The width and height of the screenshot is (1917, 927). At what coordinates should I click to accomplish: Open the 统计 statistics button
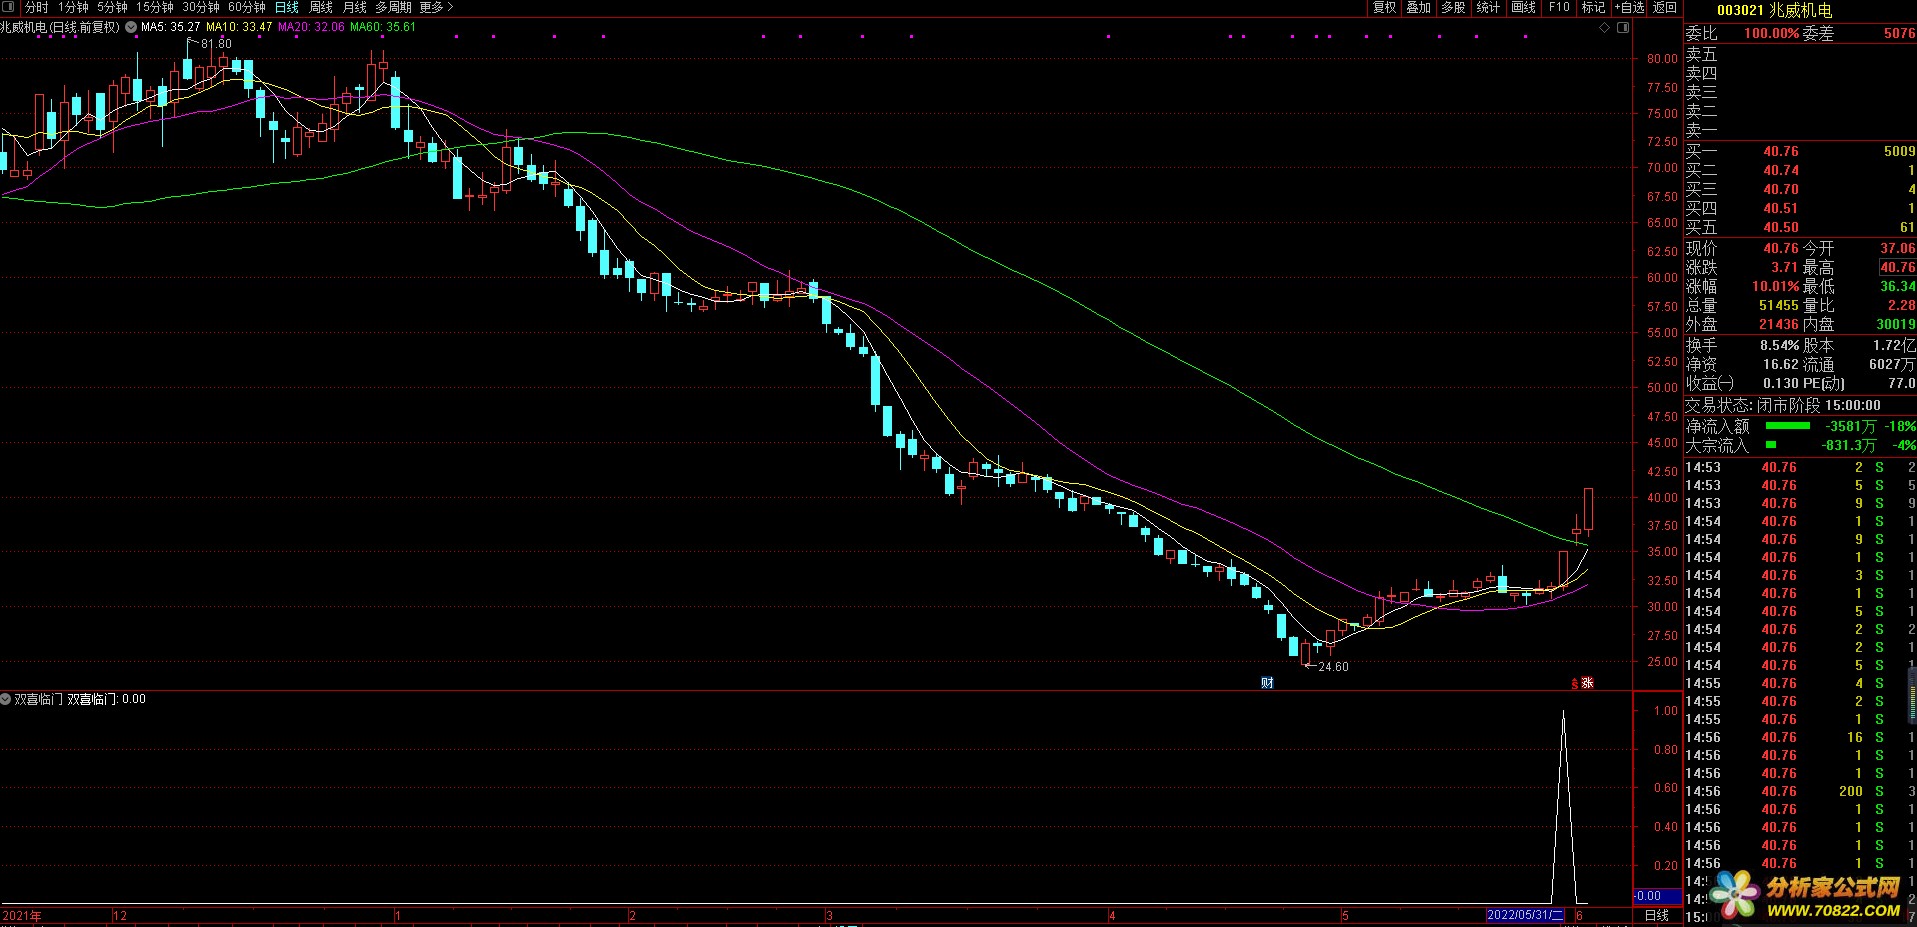(1488, 7)
